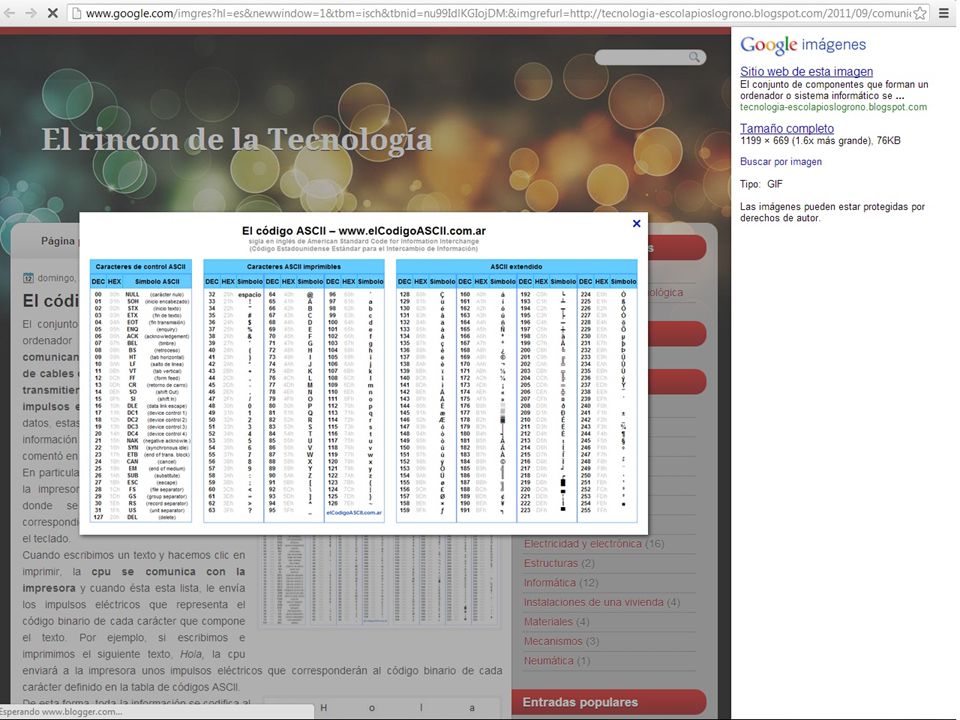
Task: Open 'Informática' category link
Action: click(549, 583)
